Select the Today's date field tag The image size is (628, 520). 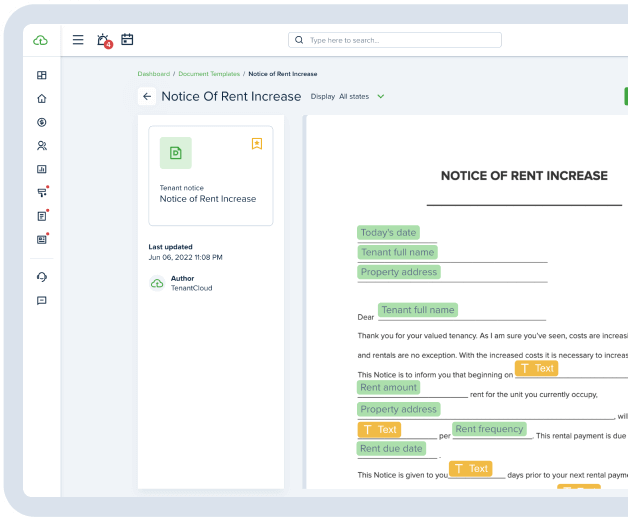(x=388, y=233)
